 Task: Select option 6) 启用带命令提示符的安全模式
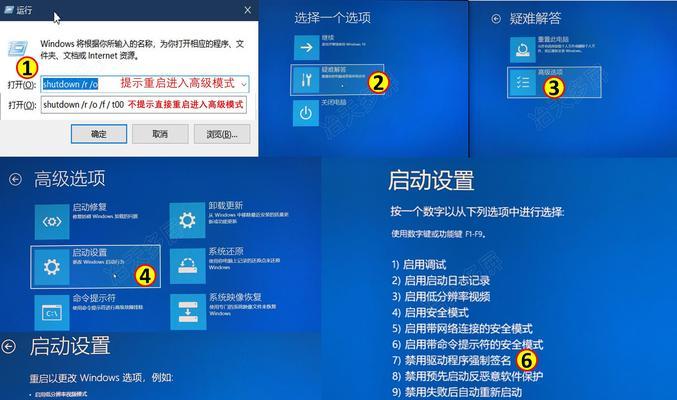[x=468, y=345]
